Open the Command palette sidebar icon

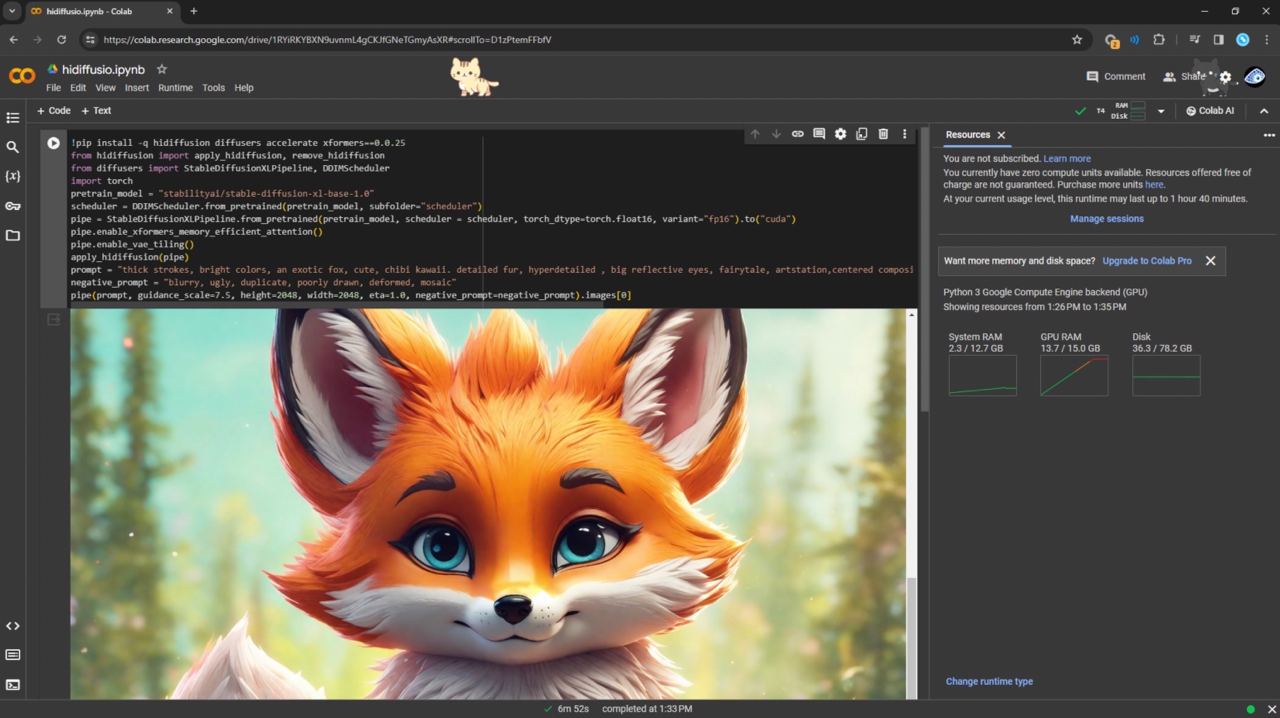pyautogui.click(x=13, y=655)
